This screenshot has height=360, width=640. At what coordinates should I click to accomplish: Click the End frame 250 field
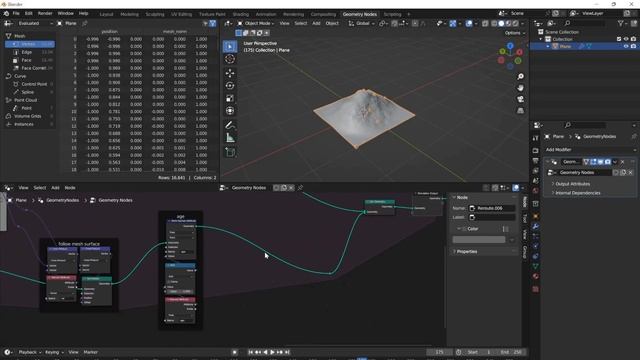click(x=511, y=352)
